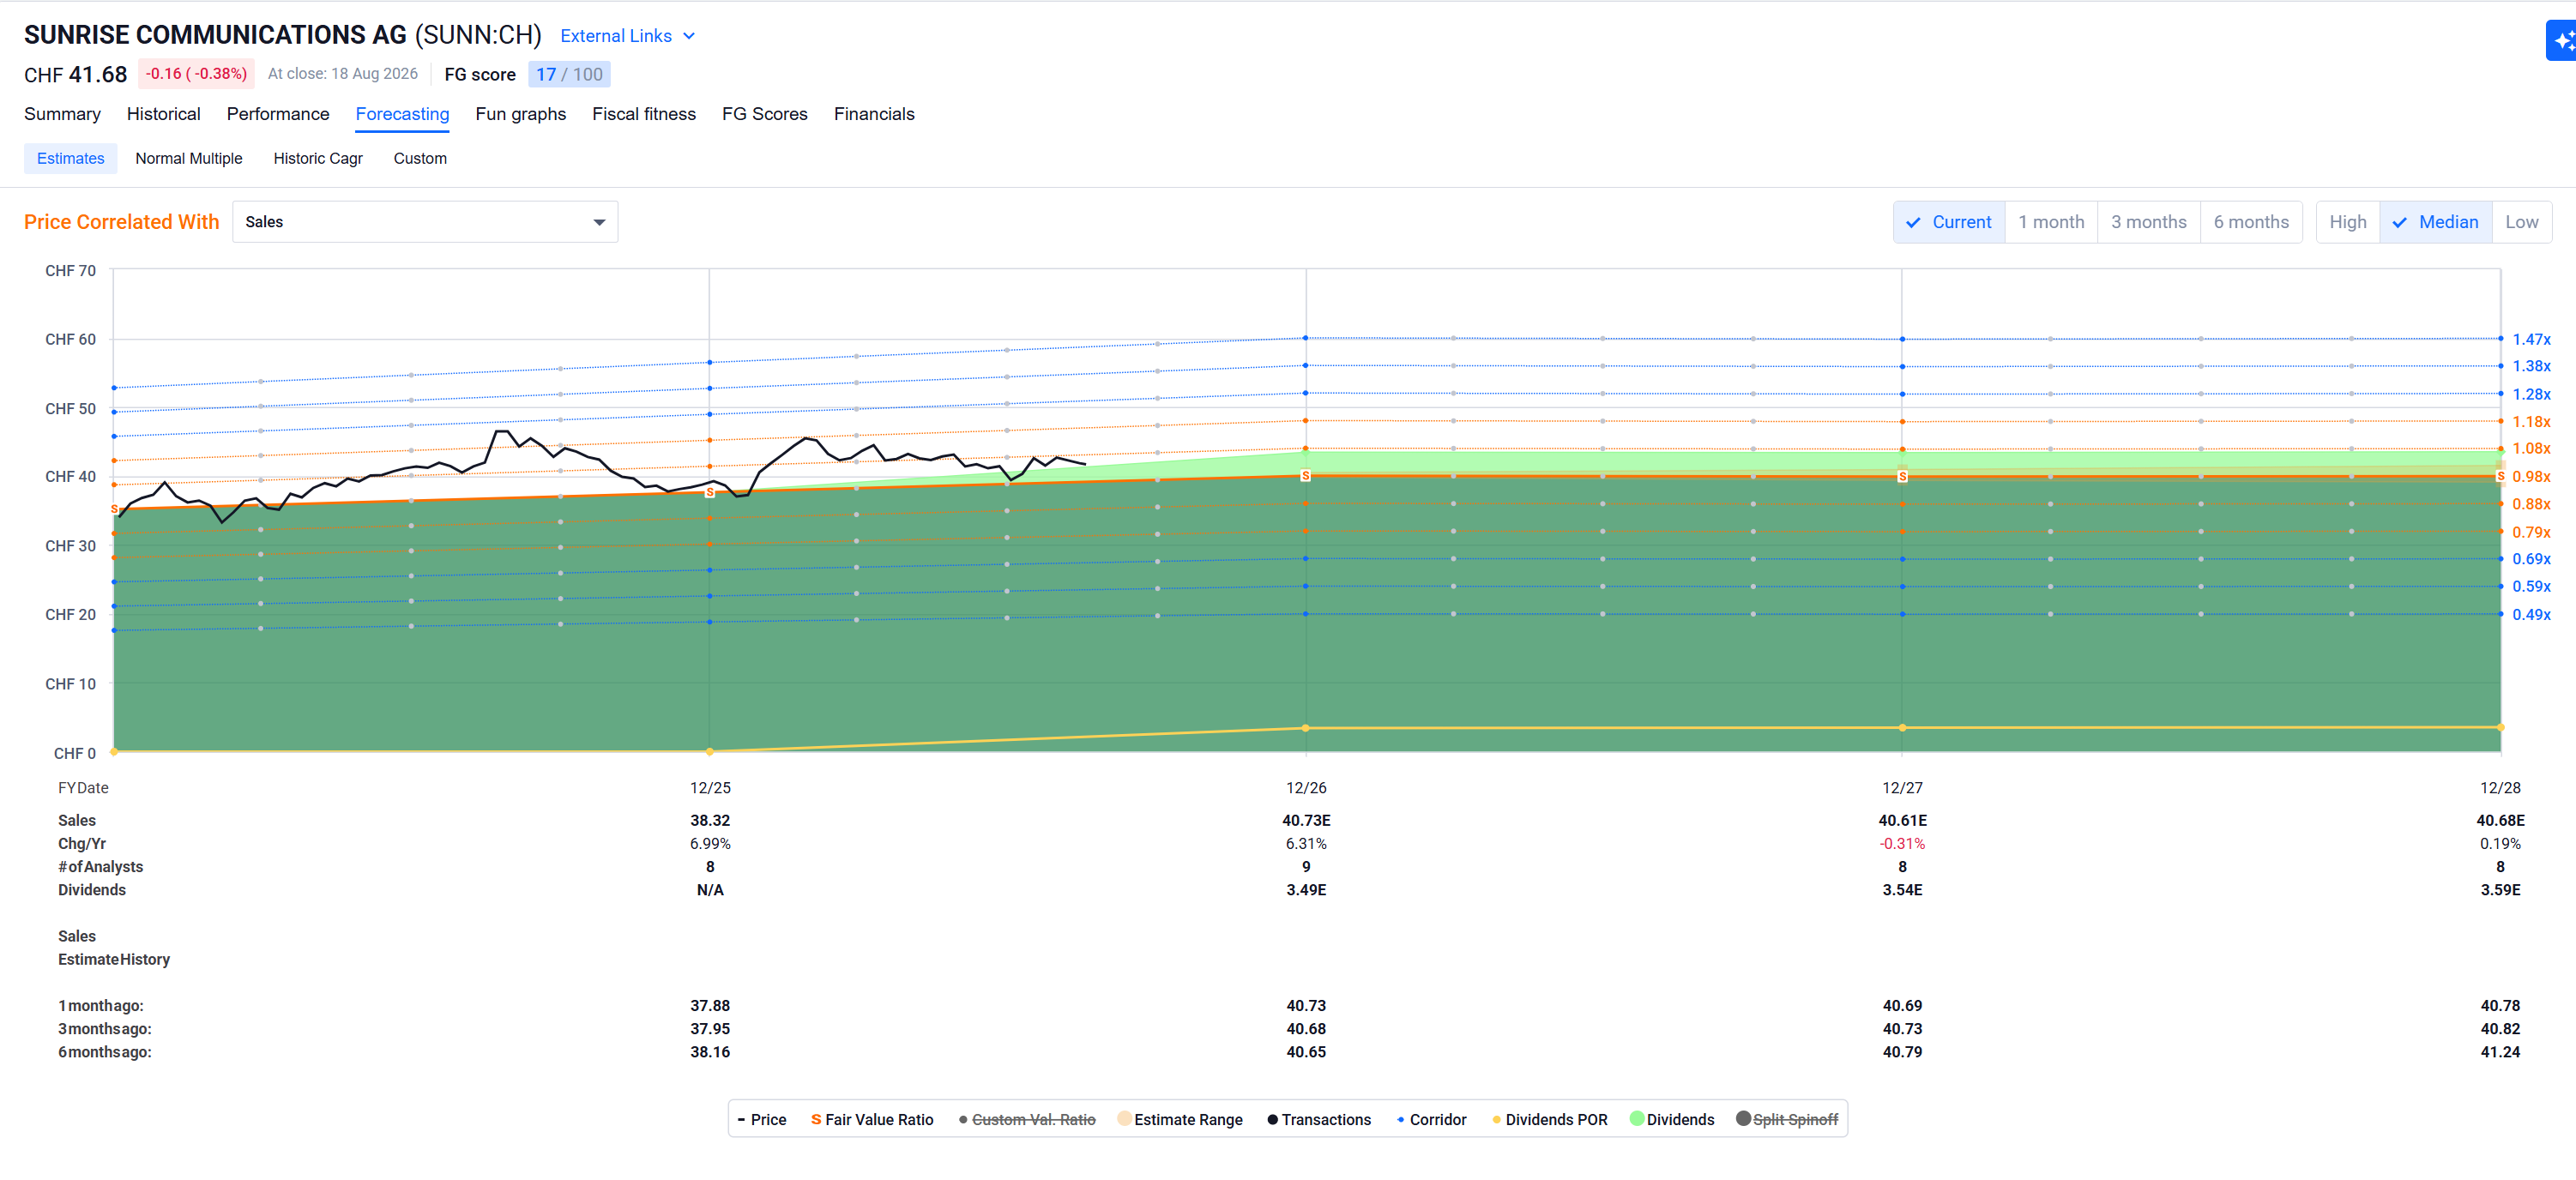Click the 12/28 sales estimate 40.68E
2576x1180 pixels.
coord(2500,821)
